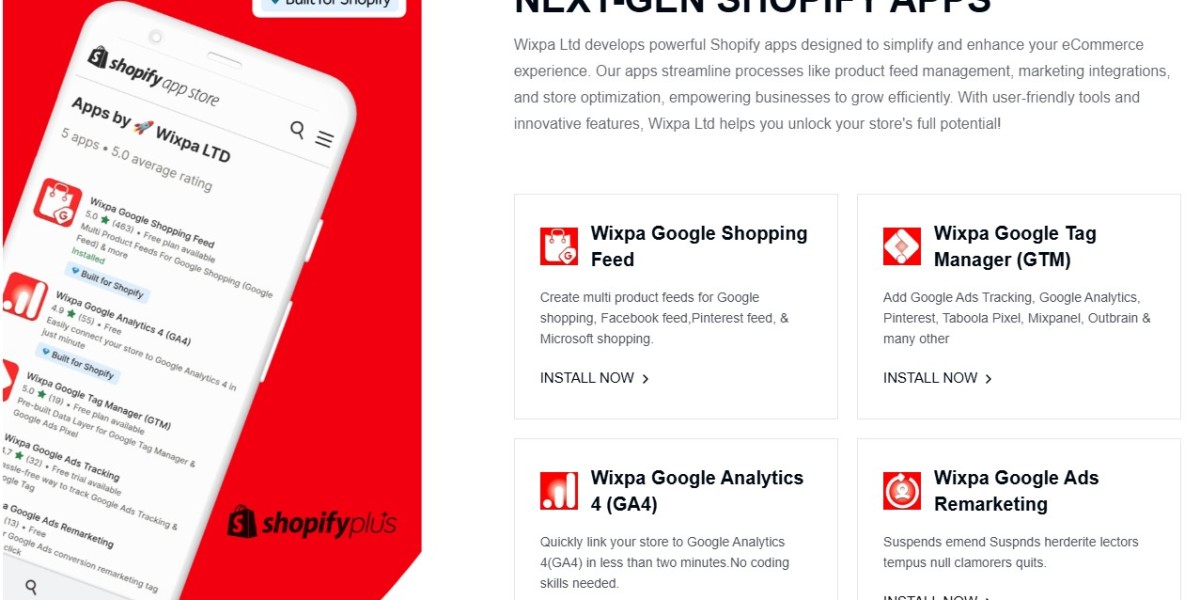The height and width of the screenshot is (600, 1200).
Task: Click the rocket icon beside Wixpa LTD
Action: [x=144, y=129]
